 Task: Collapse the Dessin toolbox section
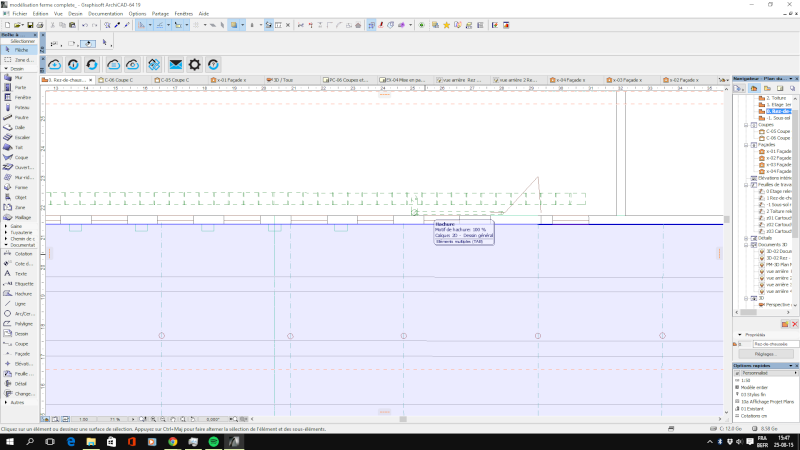(x=6, y=68)
